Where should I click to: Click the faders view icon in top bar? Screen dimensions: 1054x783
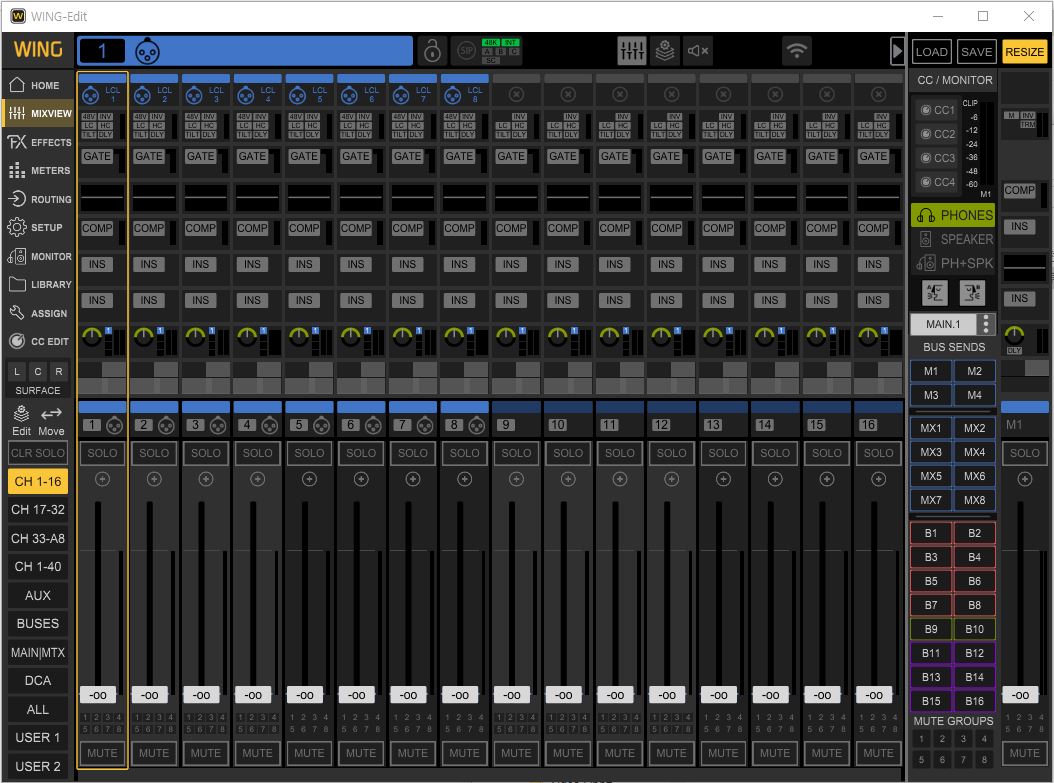pos(632,50)
